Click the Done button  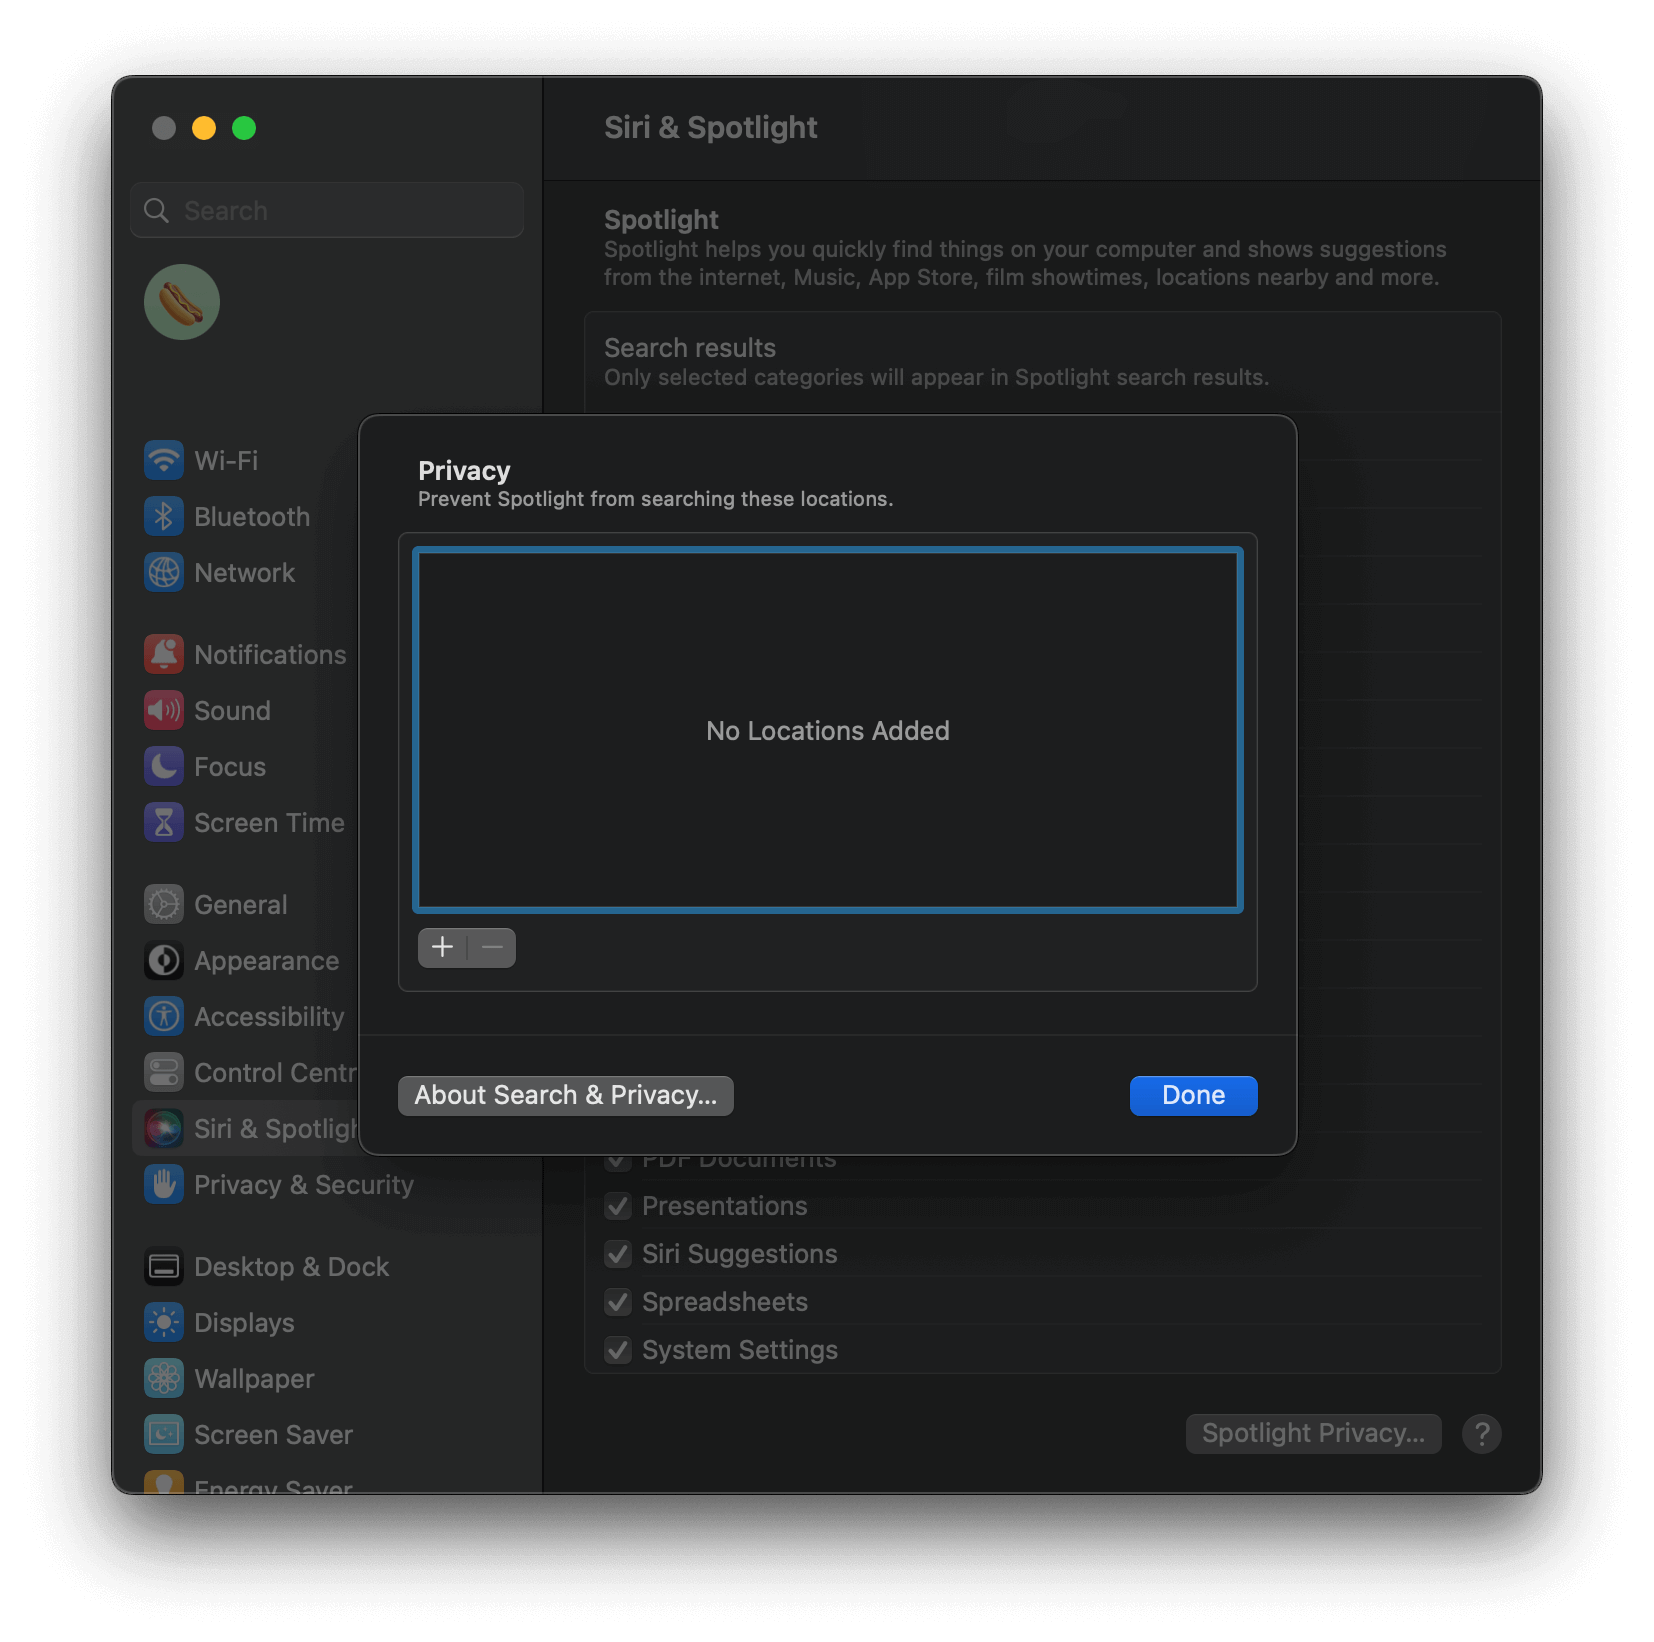[1192, 1095]
